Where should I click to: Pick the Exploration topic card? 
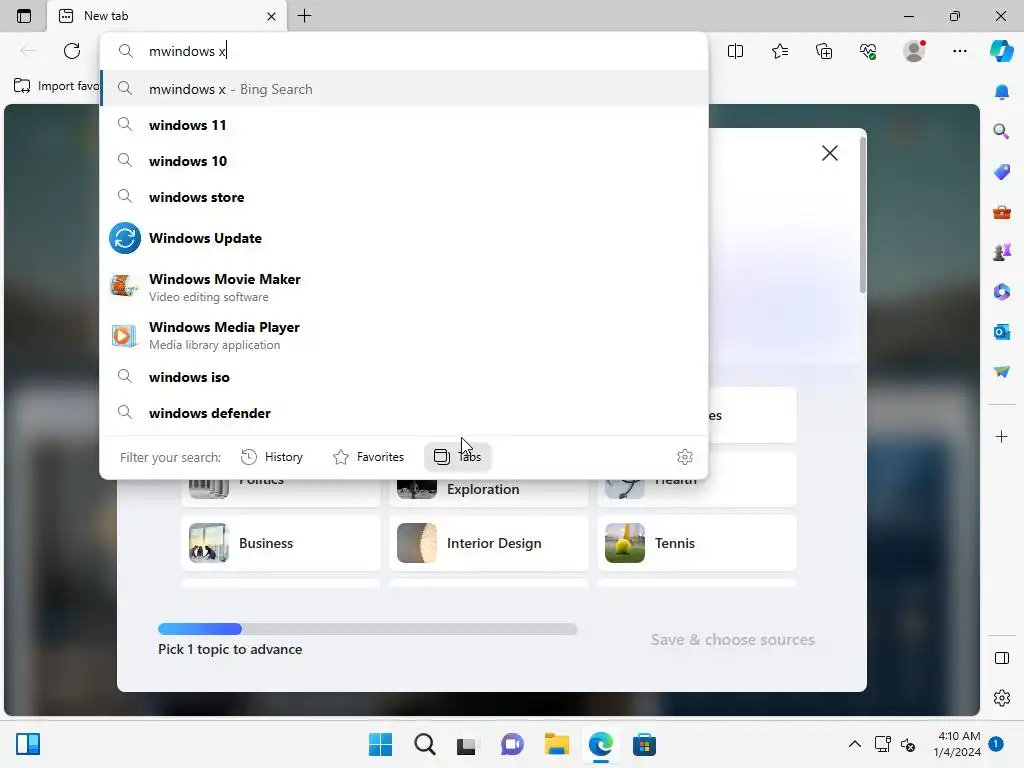point(488,492)
